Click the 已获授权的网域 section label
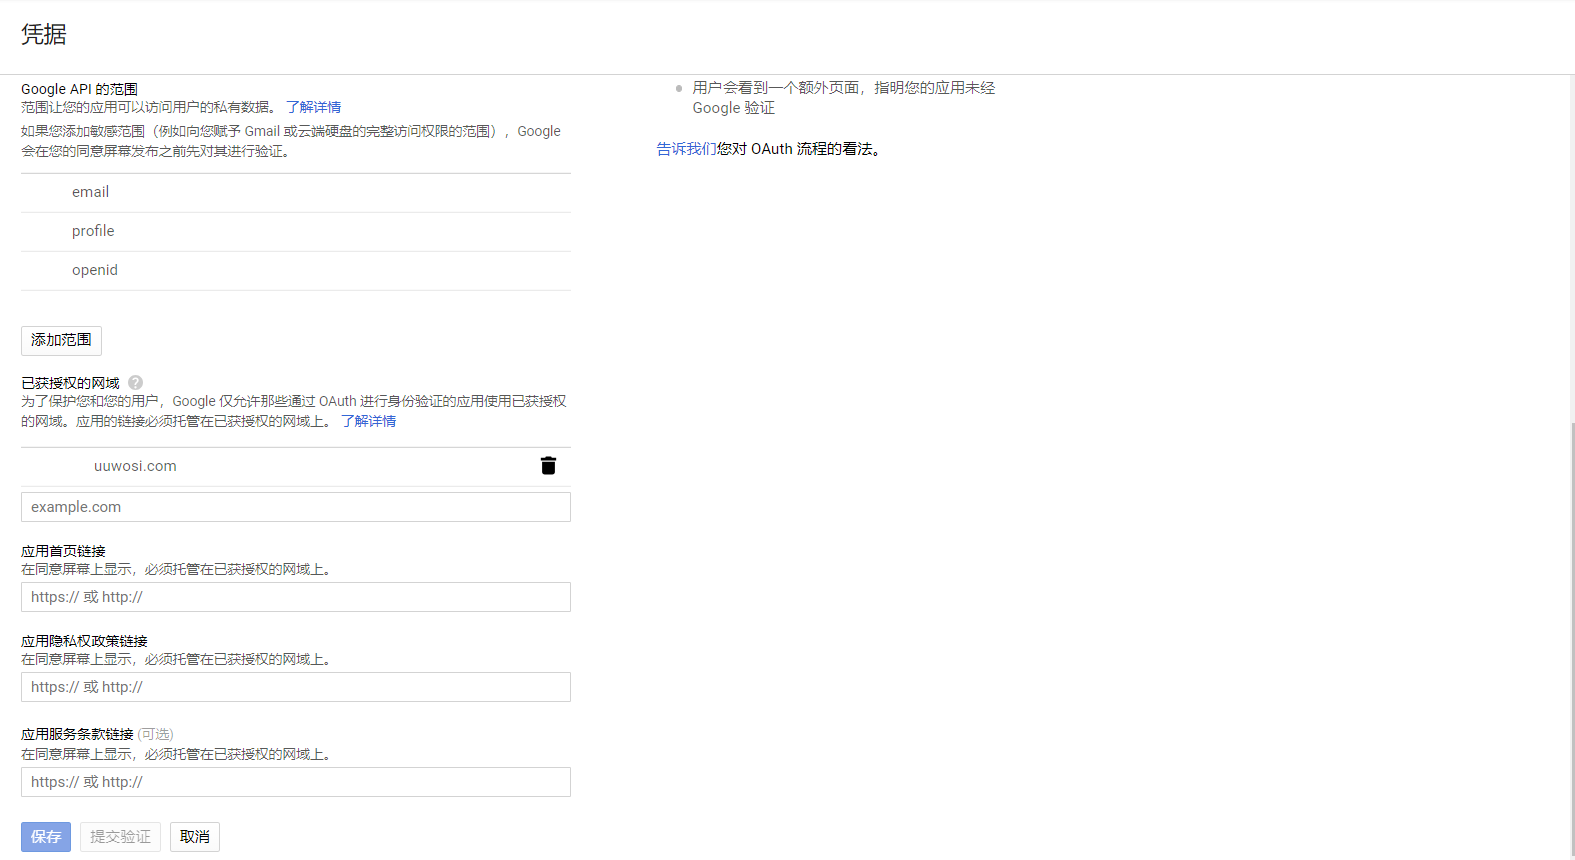 point(70,383)
